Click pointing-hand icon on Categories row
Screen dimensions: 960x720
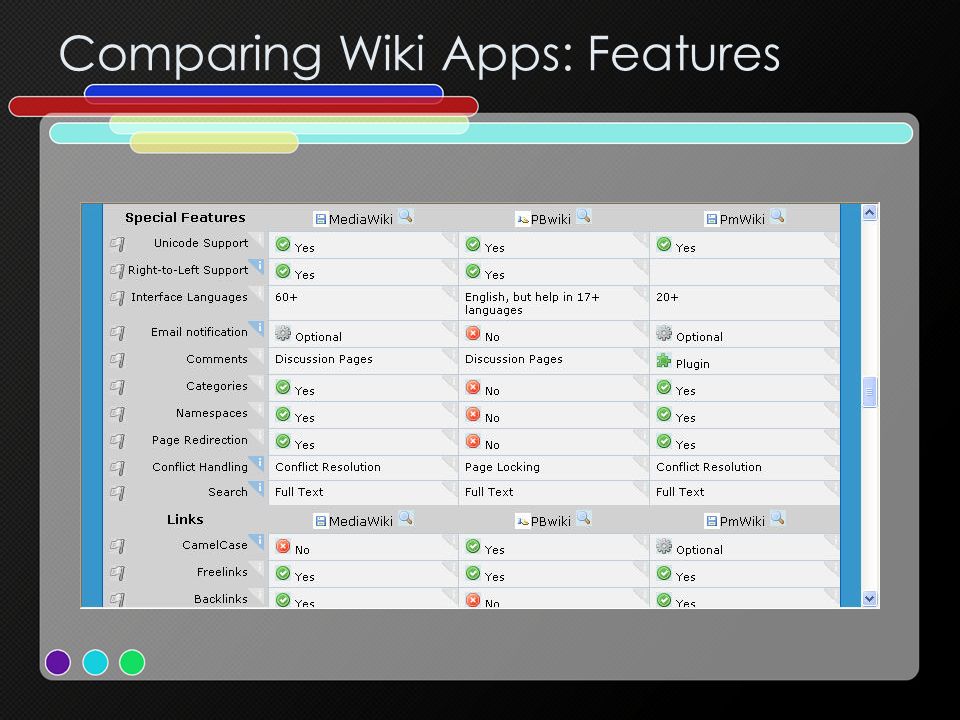[118, 387]
